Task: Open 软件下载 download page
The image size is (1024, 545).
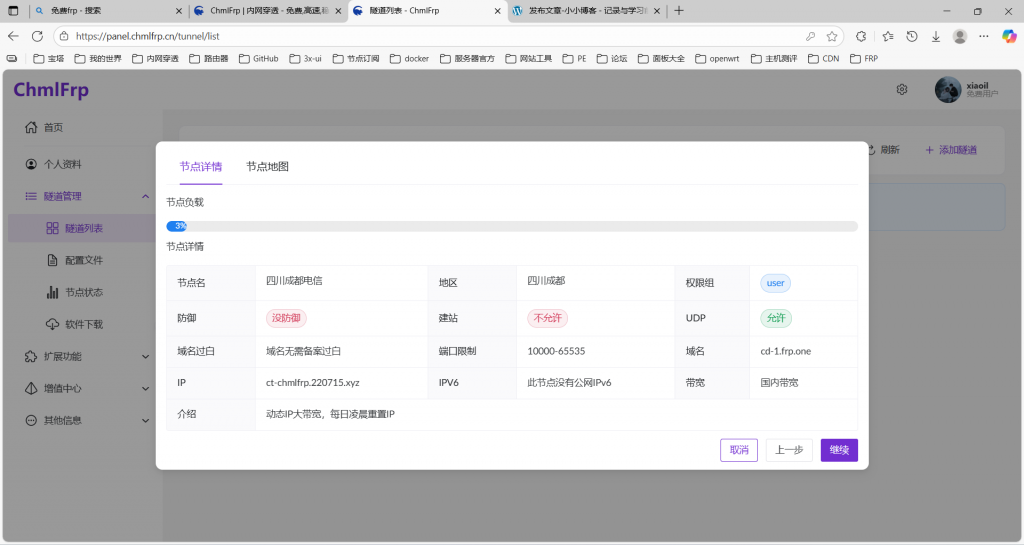Action: tap(84, 325)
